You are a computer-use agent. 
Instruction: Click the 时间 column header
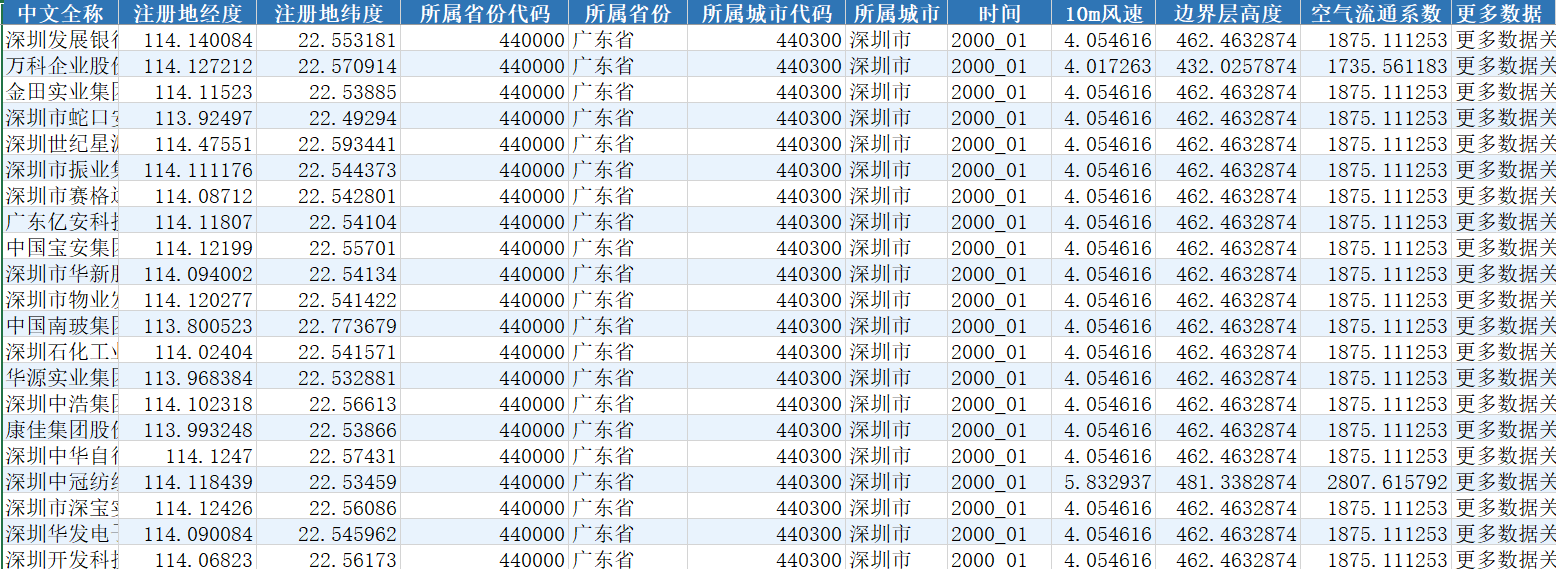point(1000,14)
